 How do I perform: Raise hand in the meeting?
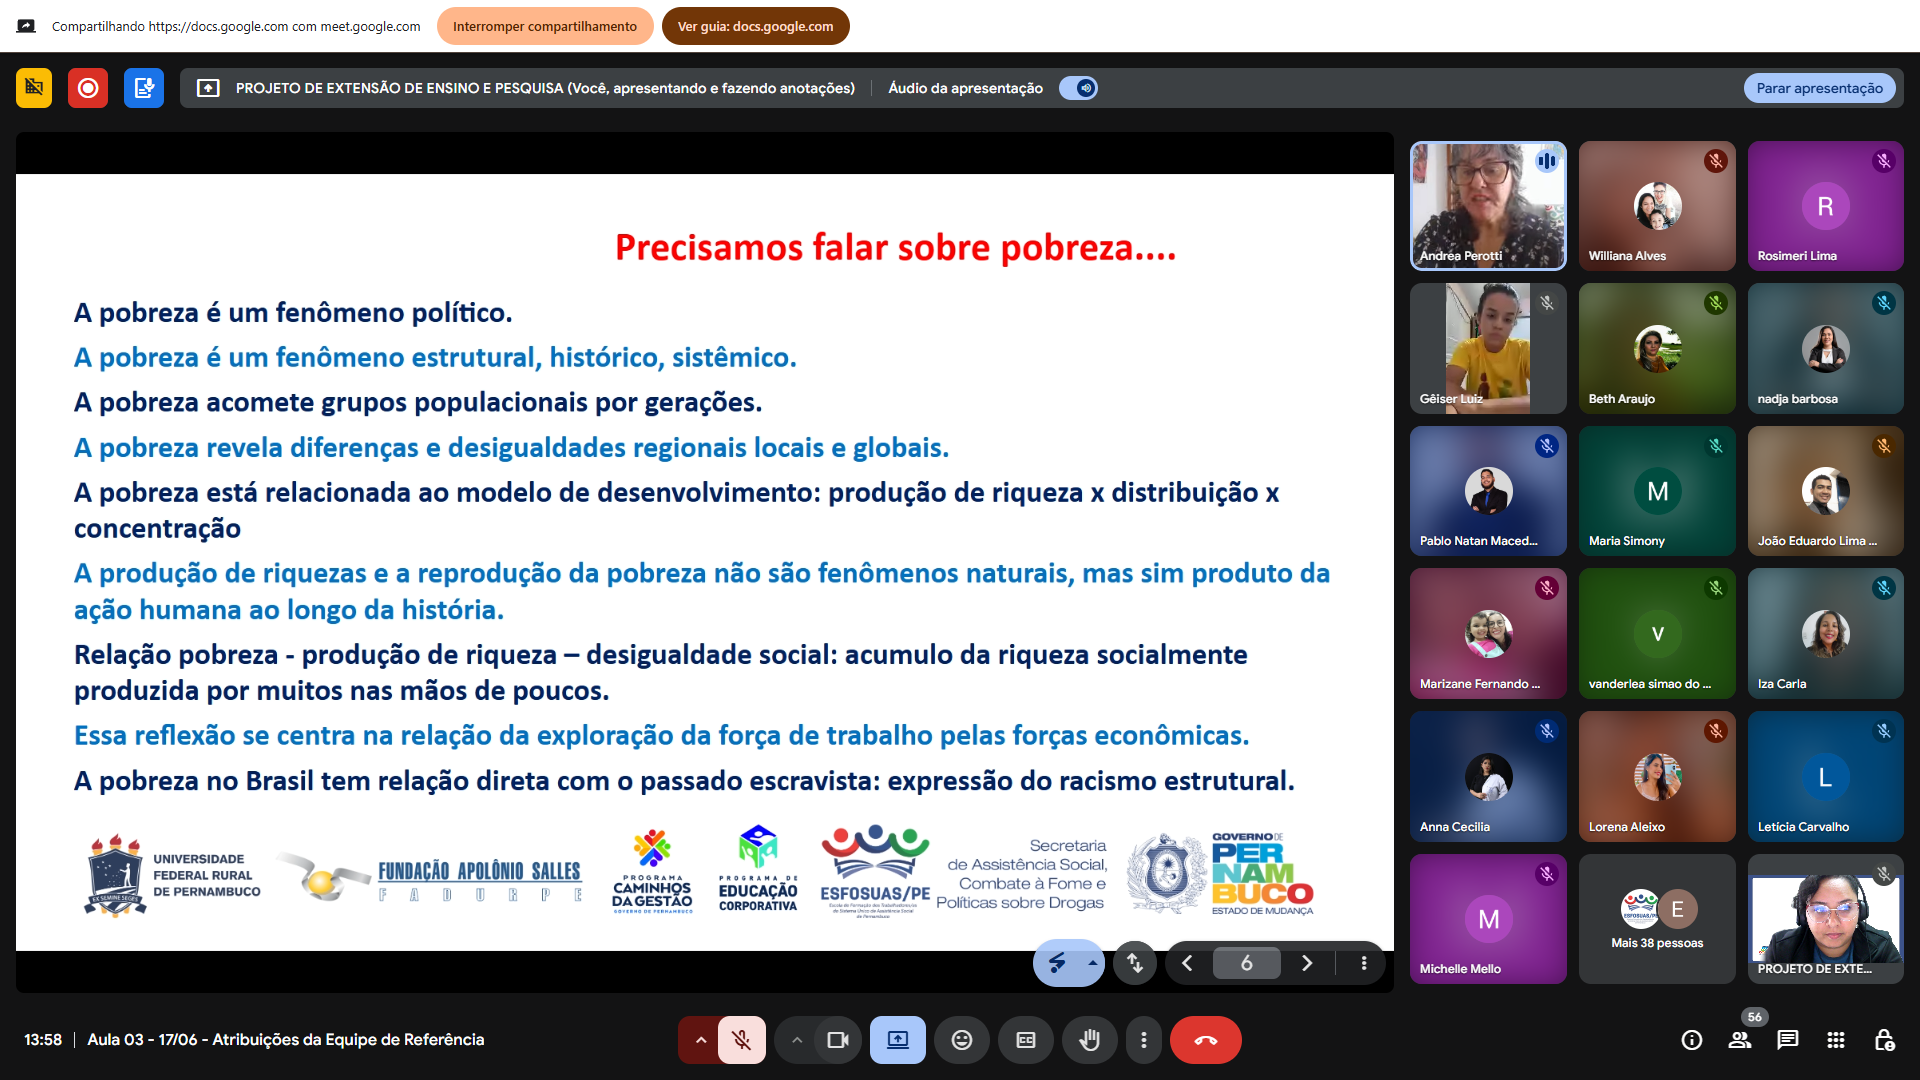[1089, 1040]
